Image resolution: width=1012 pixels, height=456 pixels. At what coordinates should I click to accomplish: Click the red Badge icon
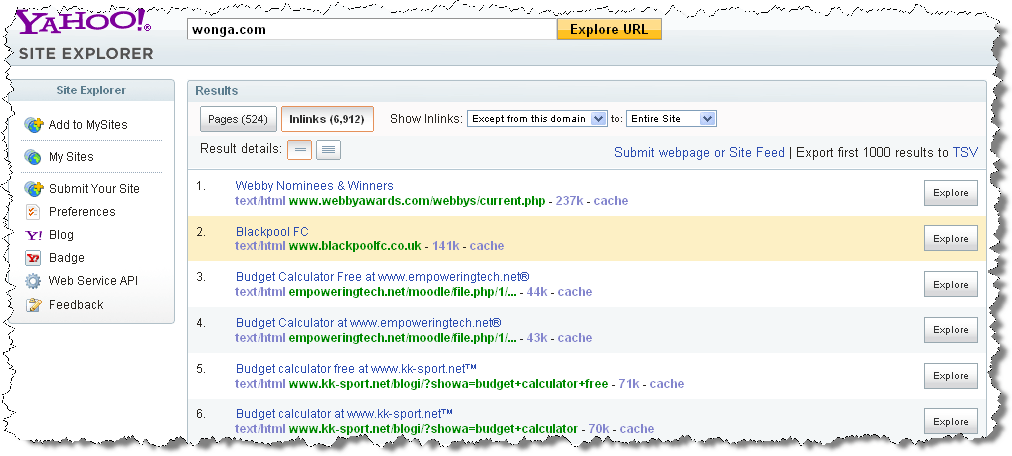[33, 258]
